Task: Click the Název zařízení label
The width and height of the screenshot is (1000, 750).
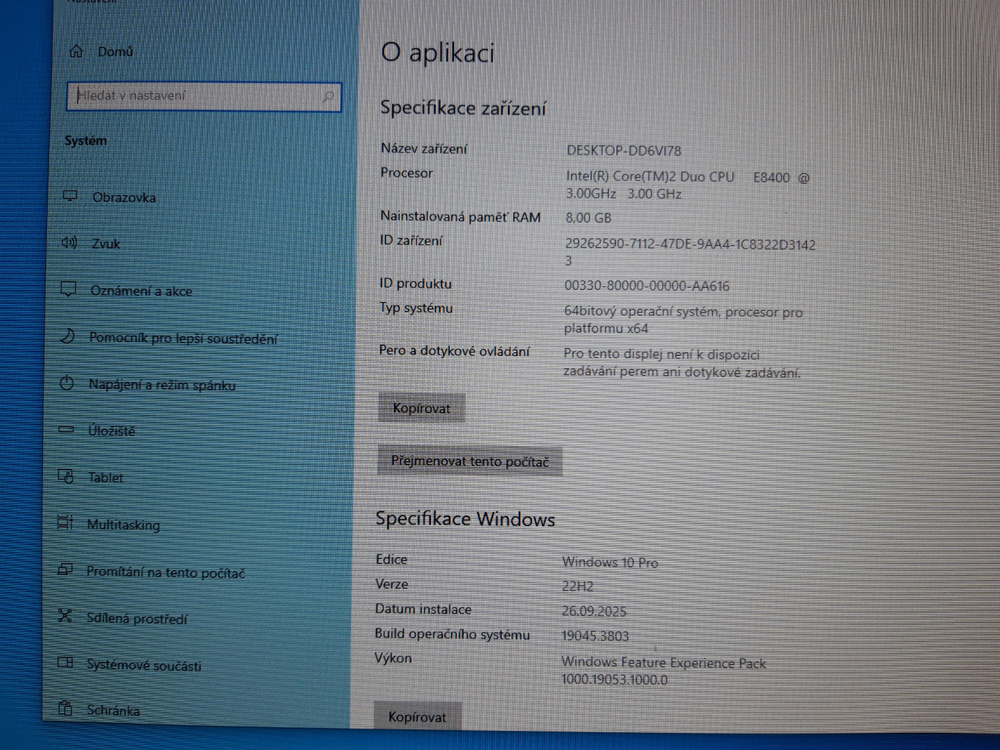Action: (423, 149)
